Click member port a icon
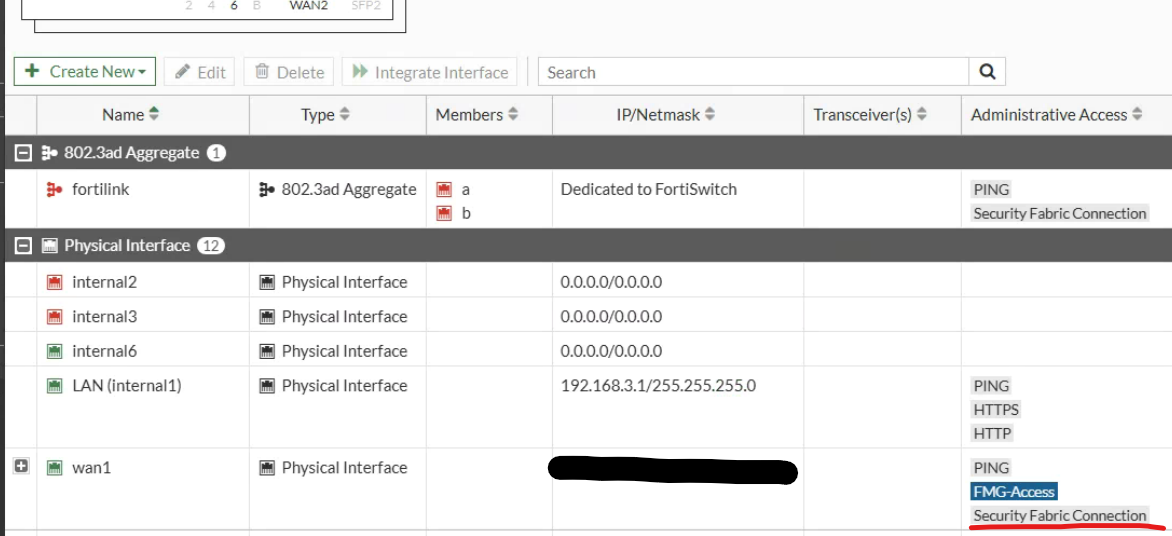The height and width of the screenshot is (536, 1172). (444, 189)
